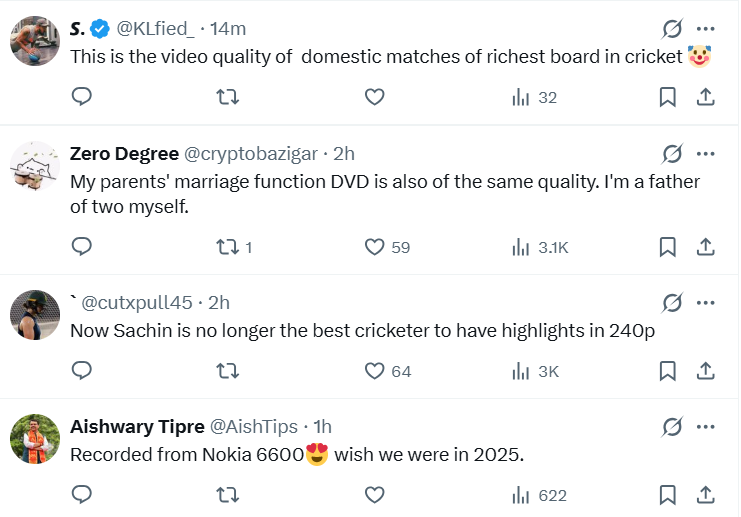Viewport: 741px width, 517px height.
Task: View analytics on Zero Degree's tweet
Action: 521,246
